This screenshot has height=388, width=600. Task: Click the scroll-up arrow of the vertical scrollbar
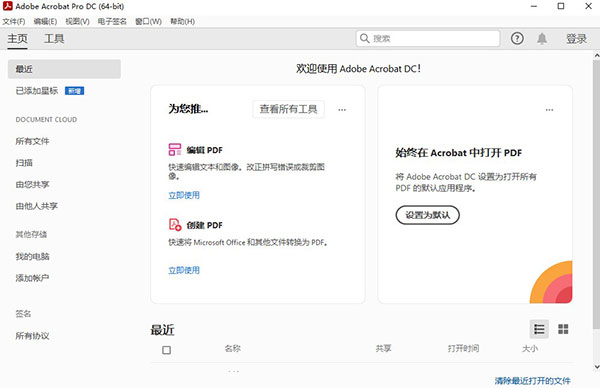tap(597, 56)
